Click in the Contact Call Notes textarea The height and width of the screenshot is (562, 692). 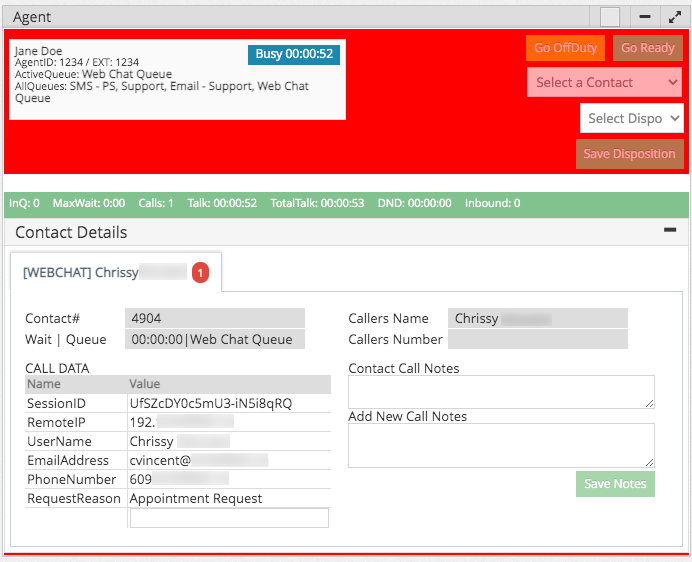pos(501,392)
